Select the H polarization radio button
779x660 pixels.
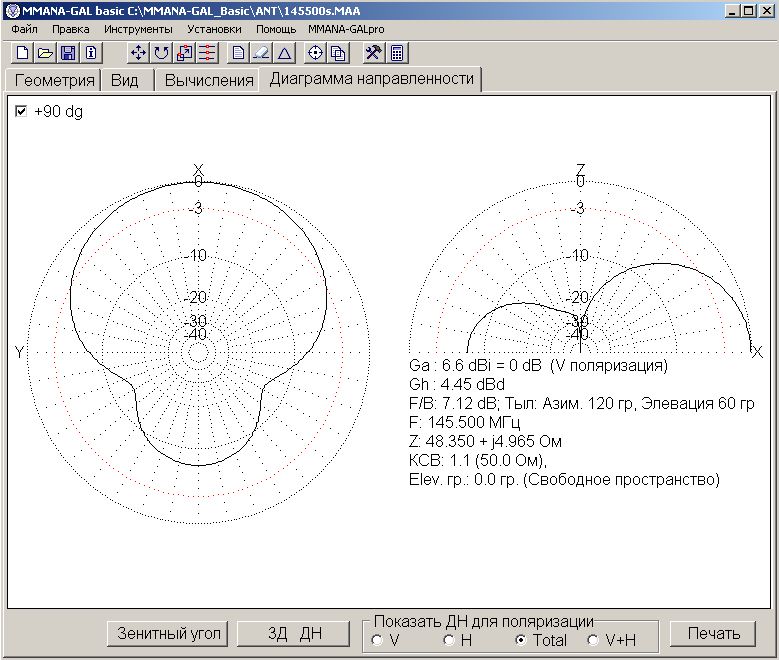tap(449, 640)
